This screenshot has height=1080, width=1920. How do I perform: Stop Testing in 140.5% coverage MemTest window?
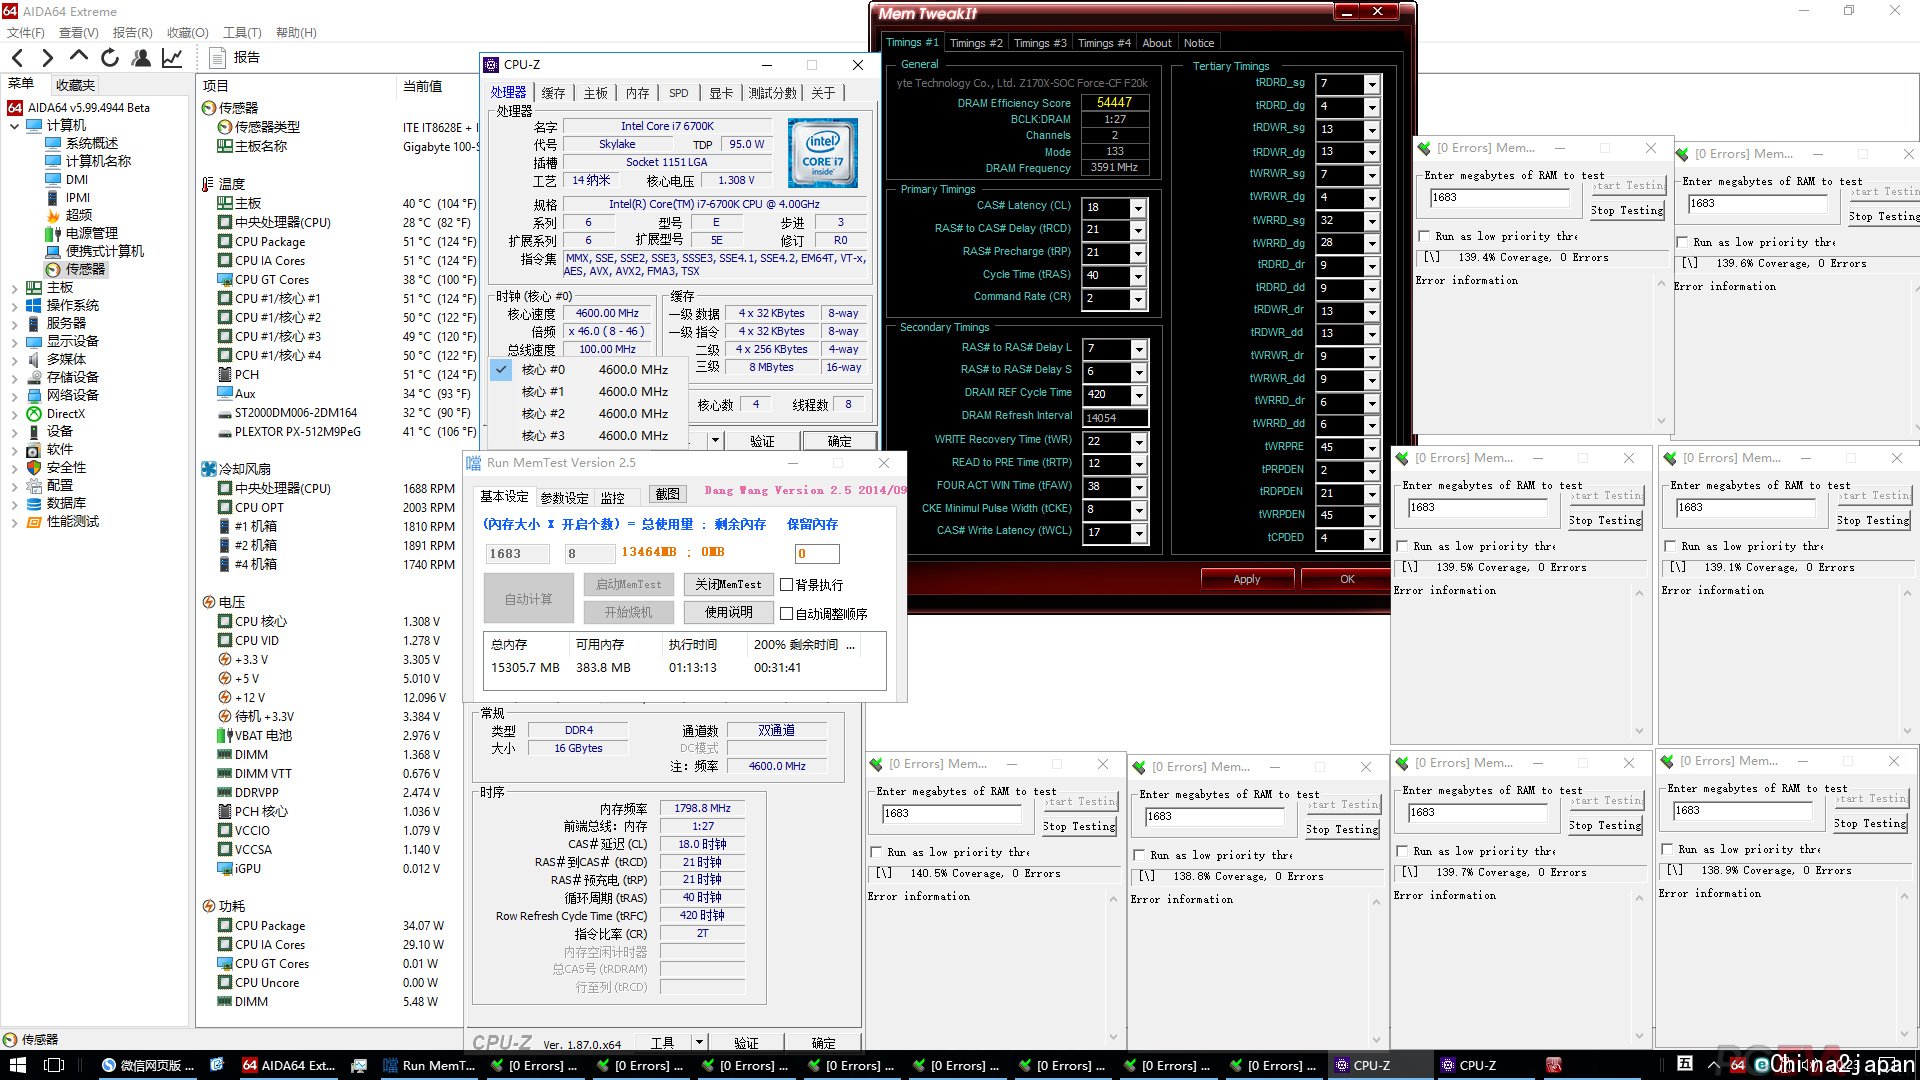tap(1078, 827)
